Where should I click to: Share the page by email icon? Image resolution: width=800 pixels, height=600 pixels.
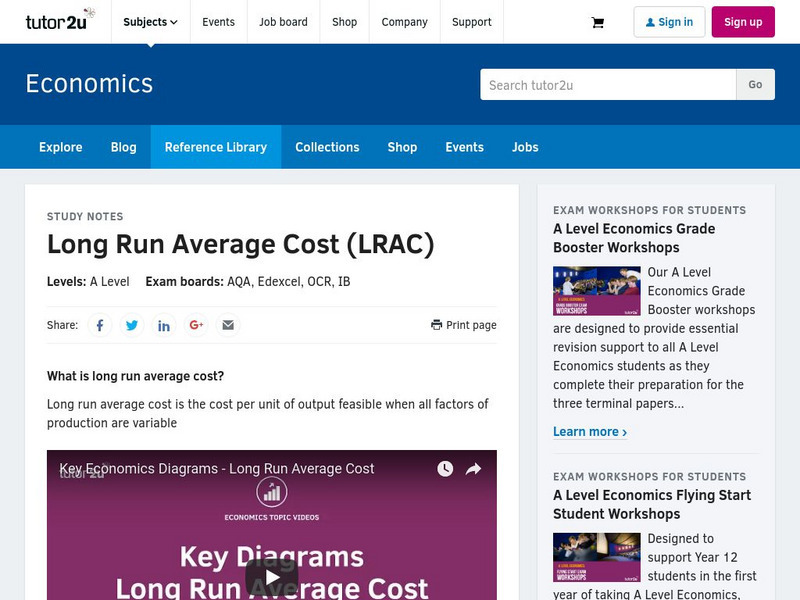[228, 325]
